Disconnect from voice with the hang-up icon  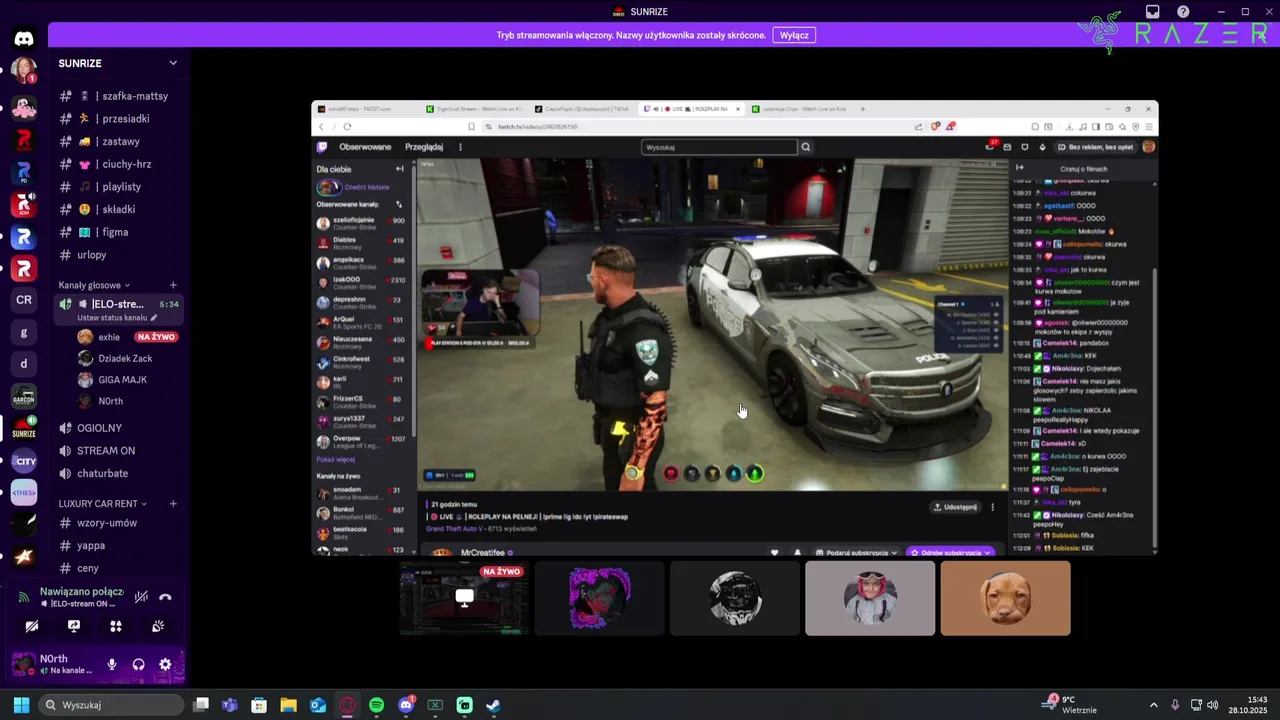[165, 597]
